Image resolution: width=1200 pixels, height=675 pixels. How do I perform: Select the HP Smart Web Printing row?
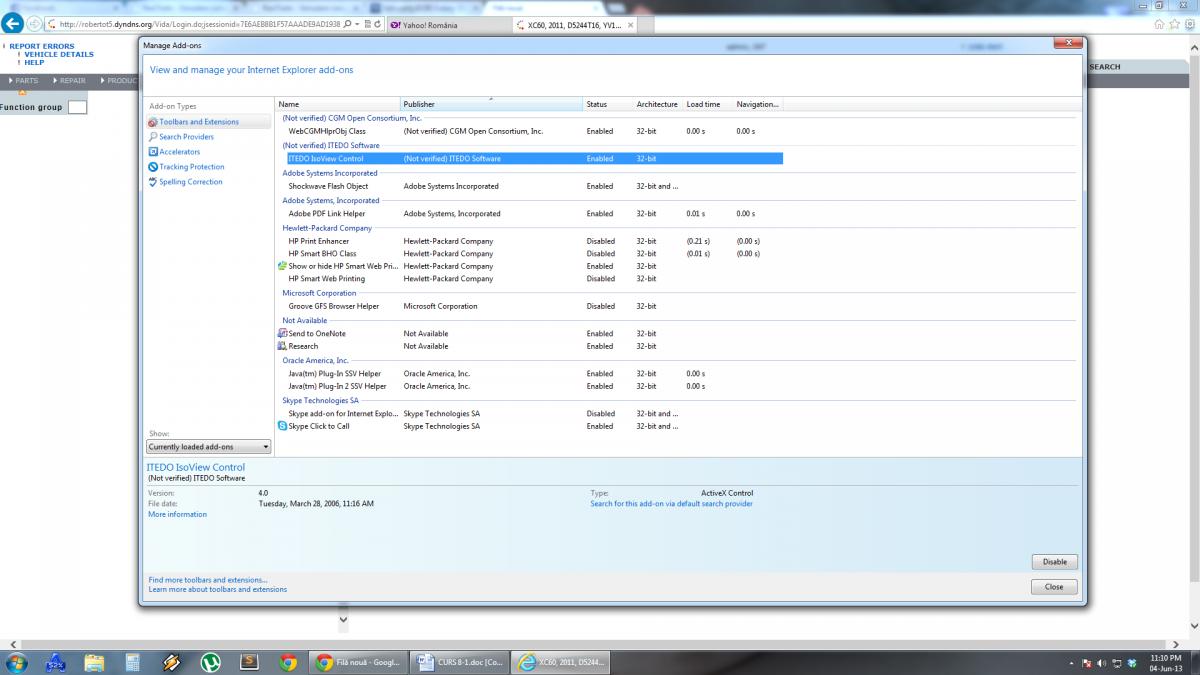pos(529,279)
